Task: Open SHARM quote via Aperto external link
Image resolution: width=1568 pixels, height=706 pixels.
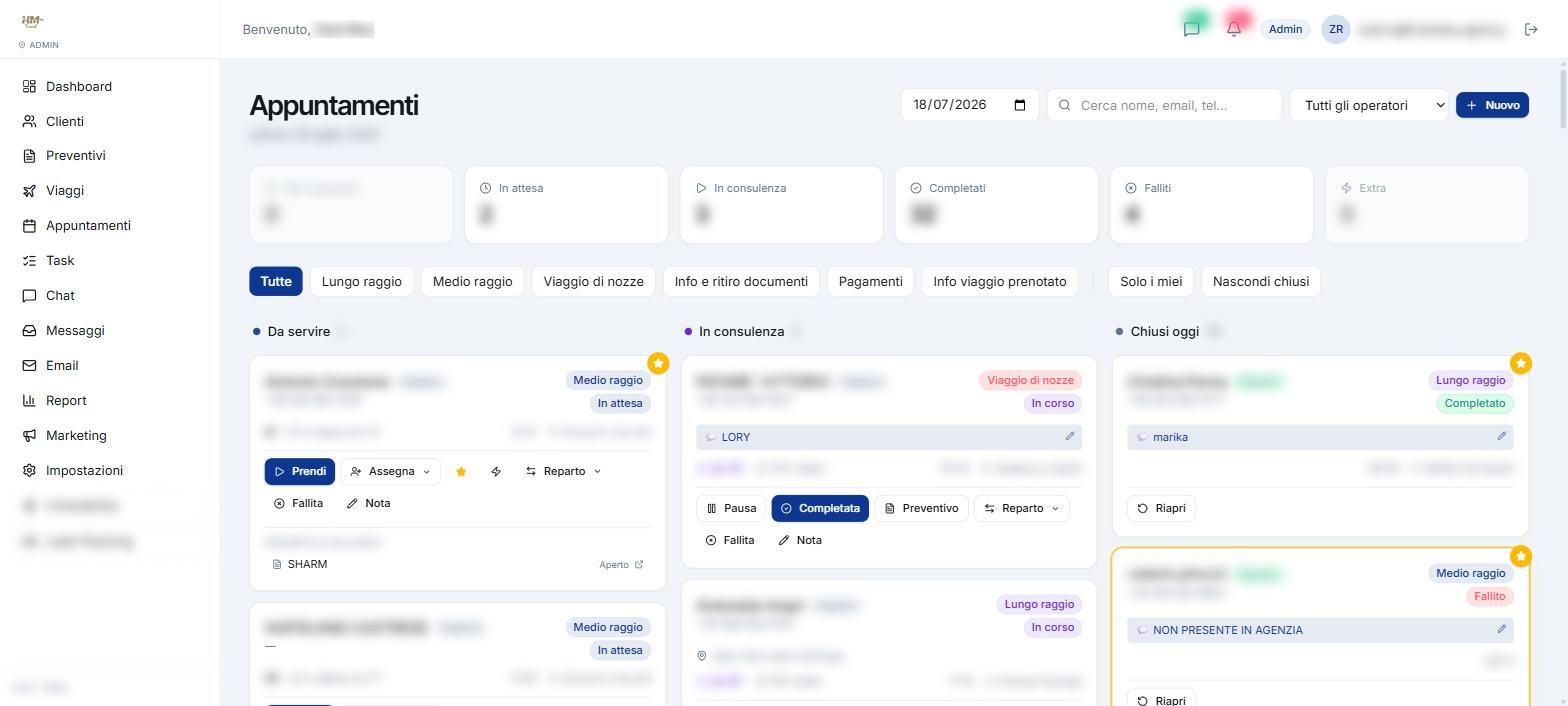Action: pyautogui.click(x=621, y=564)
